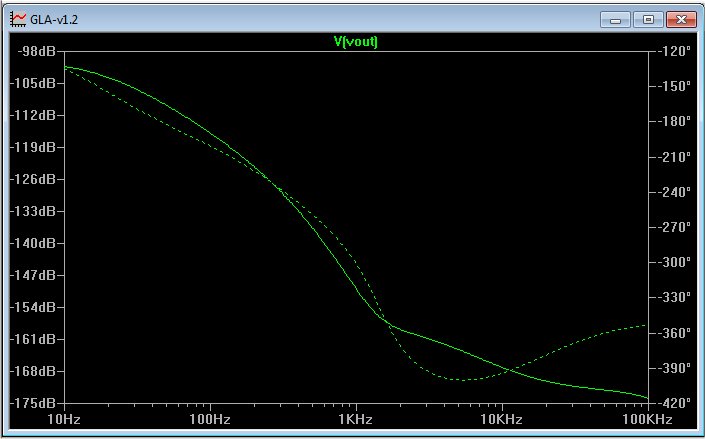705x439 pixels.
Task: Click the 1KHz frequency axis label
Action: click(x=356, y=420)
